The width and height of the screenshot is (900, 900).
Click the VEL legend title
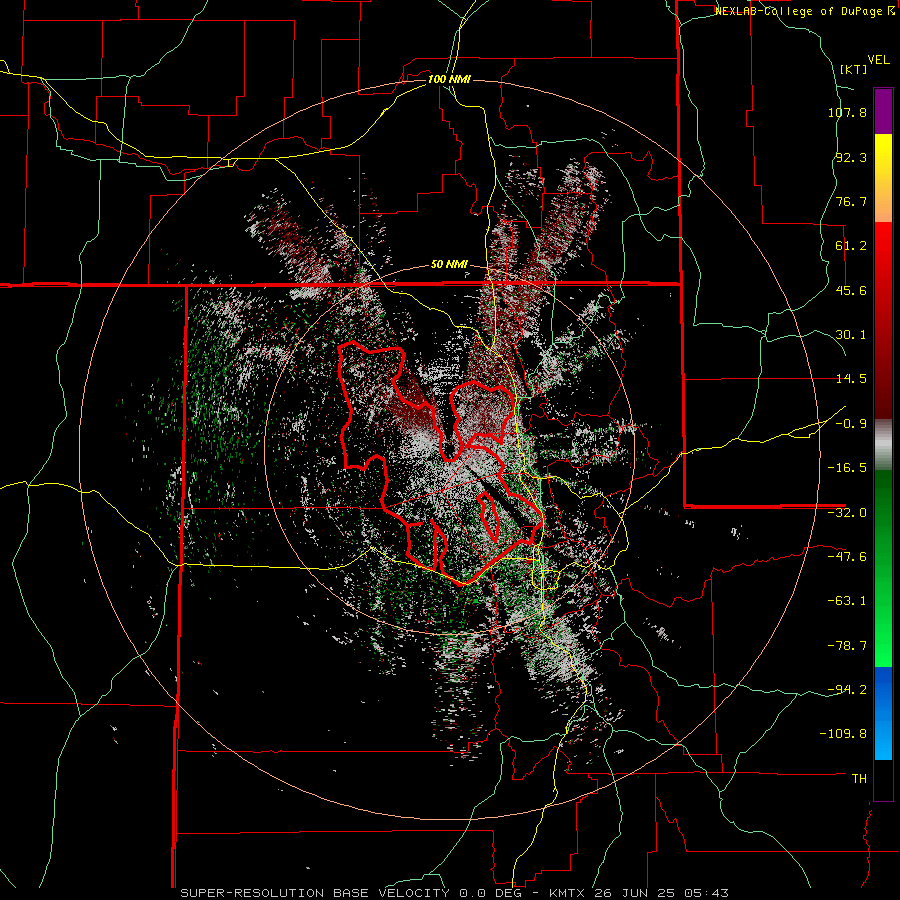click(x=878, y=60)
